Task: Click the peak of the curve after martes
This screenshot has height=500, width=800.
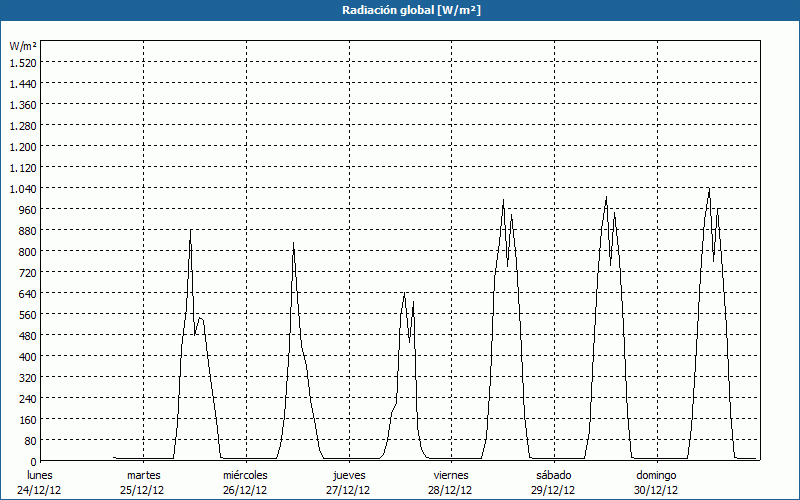Action: (190, 230)
